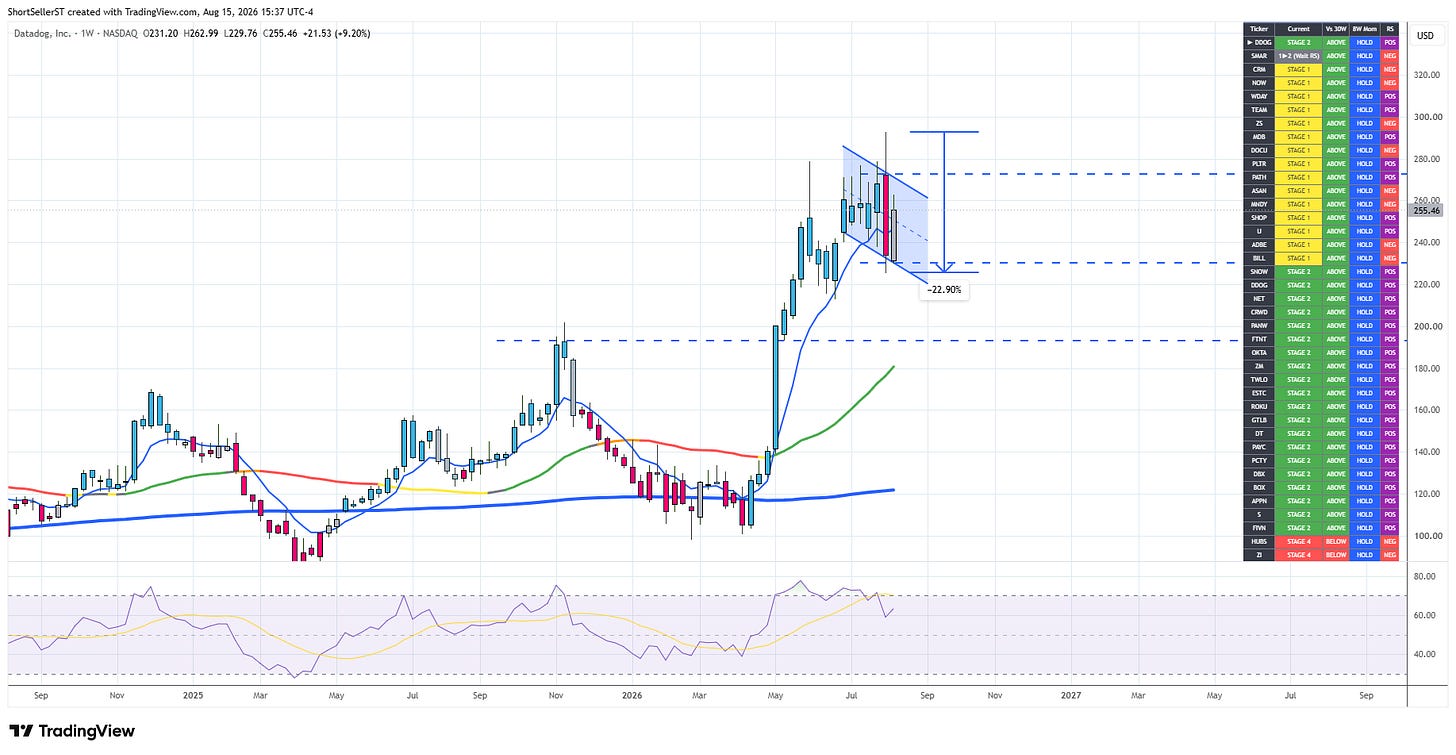The height and width of the screenshot is (755, 1456).
Task: Select the PLTR ticker cell
Action: click(x=1259, y=164)
